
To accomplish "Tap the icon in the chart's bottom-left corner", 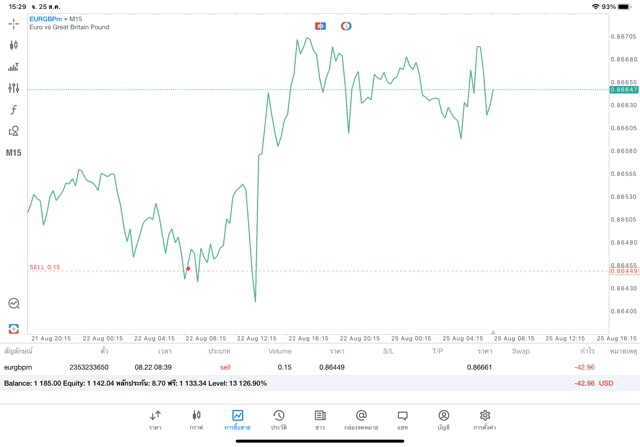I will point(14,328).
